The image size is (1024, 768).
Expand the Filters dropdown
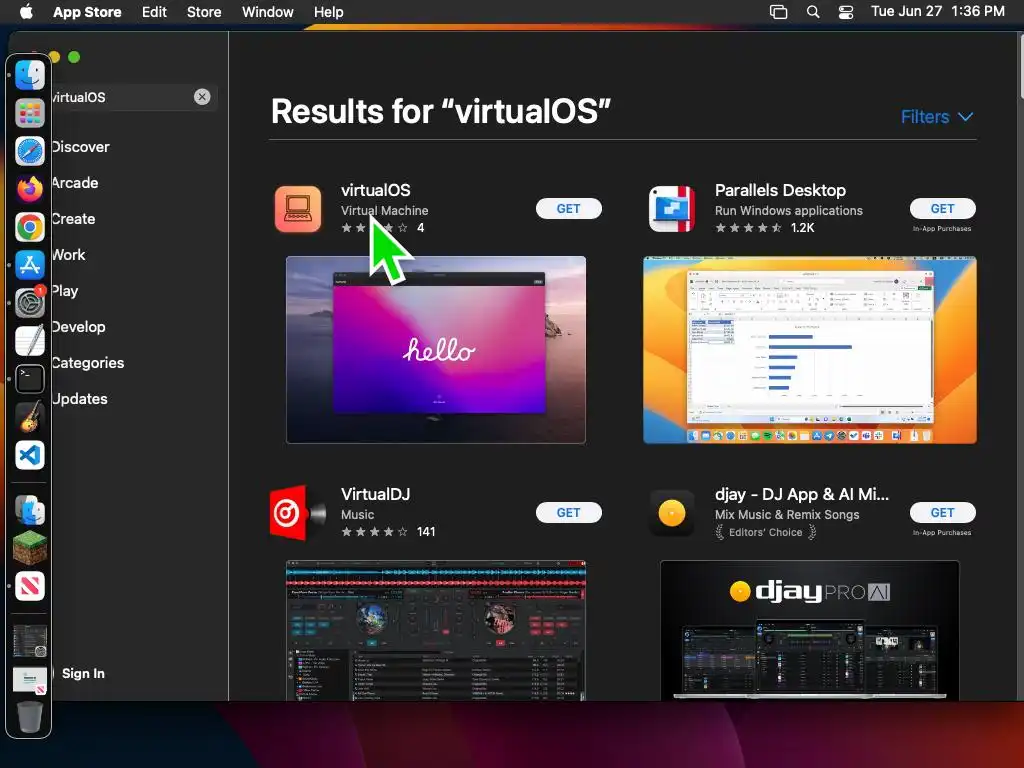point(936,117)
